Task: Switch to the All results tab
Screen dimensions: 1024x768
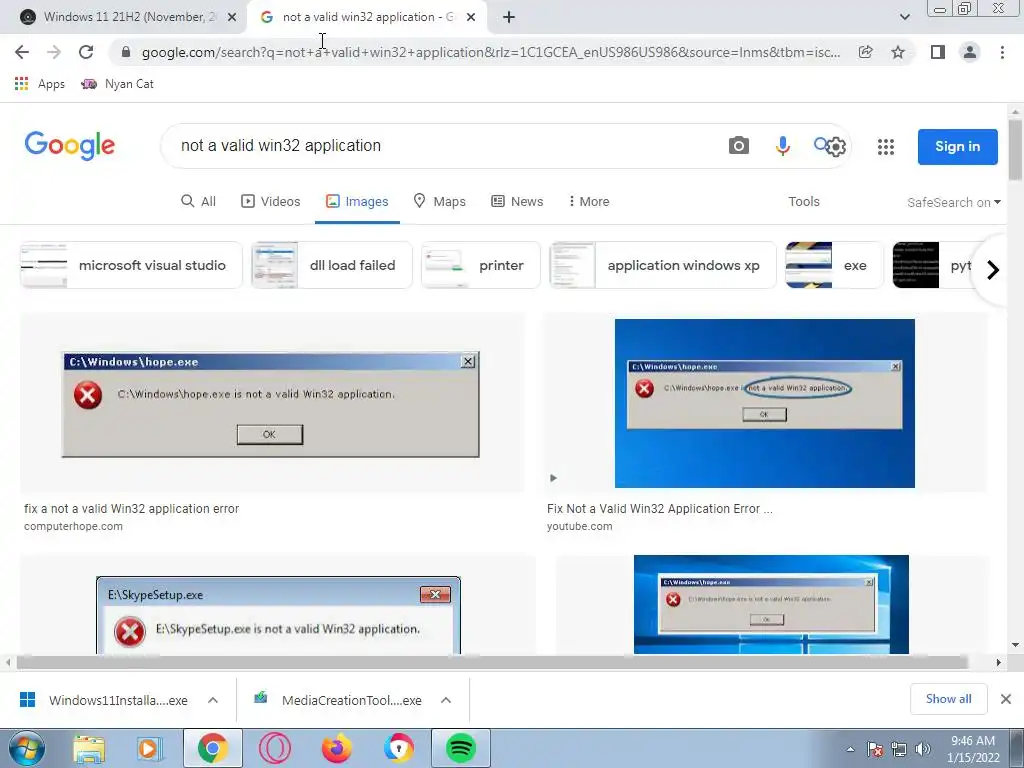Action: tap(198, 201)
